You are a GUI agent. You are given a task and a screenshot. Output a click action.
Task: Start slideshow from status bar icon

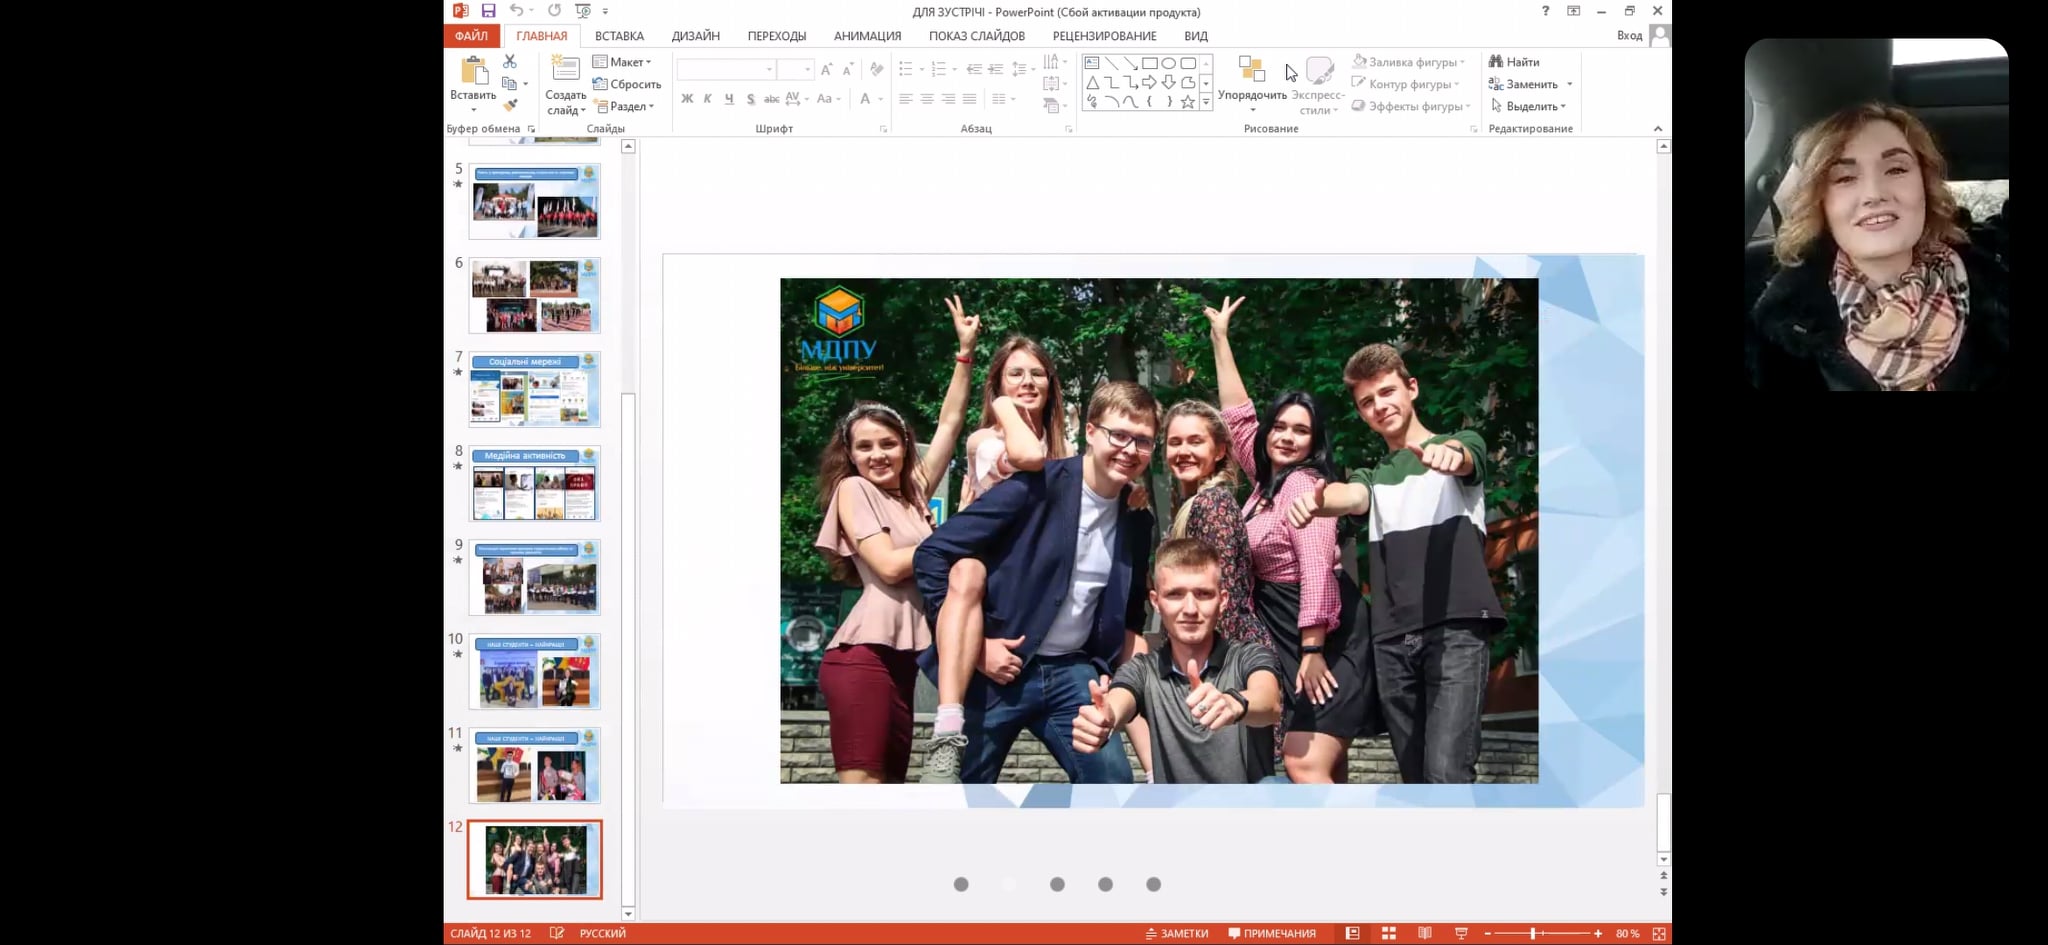(1460, 933)
